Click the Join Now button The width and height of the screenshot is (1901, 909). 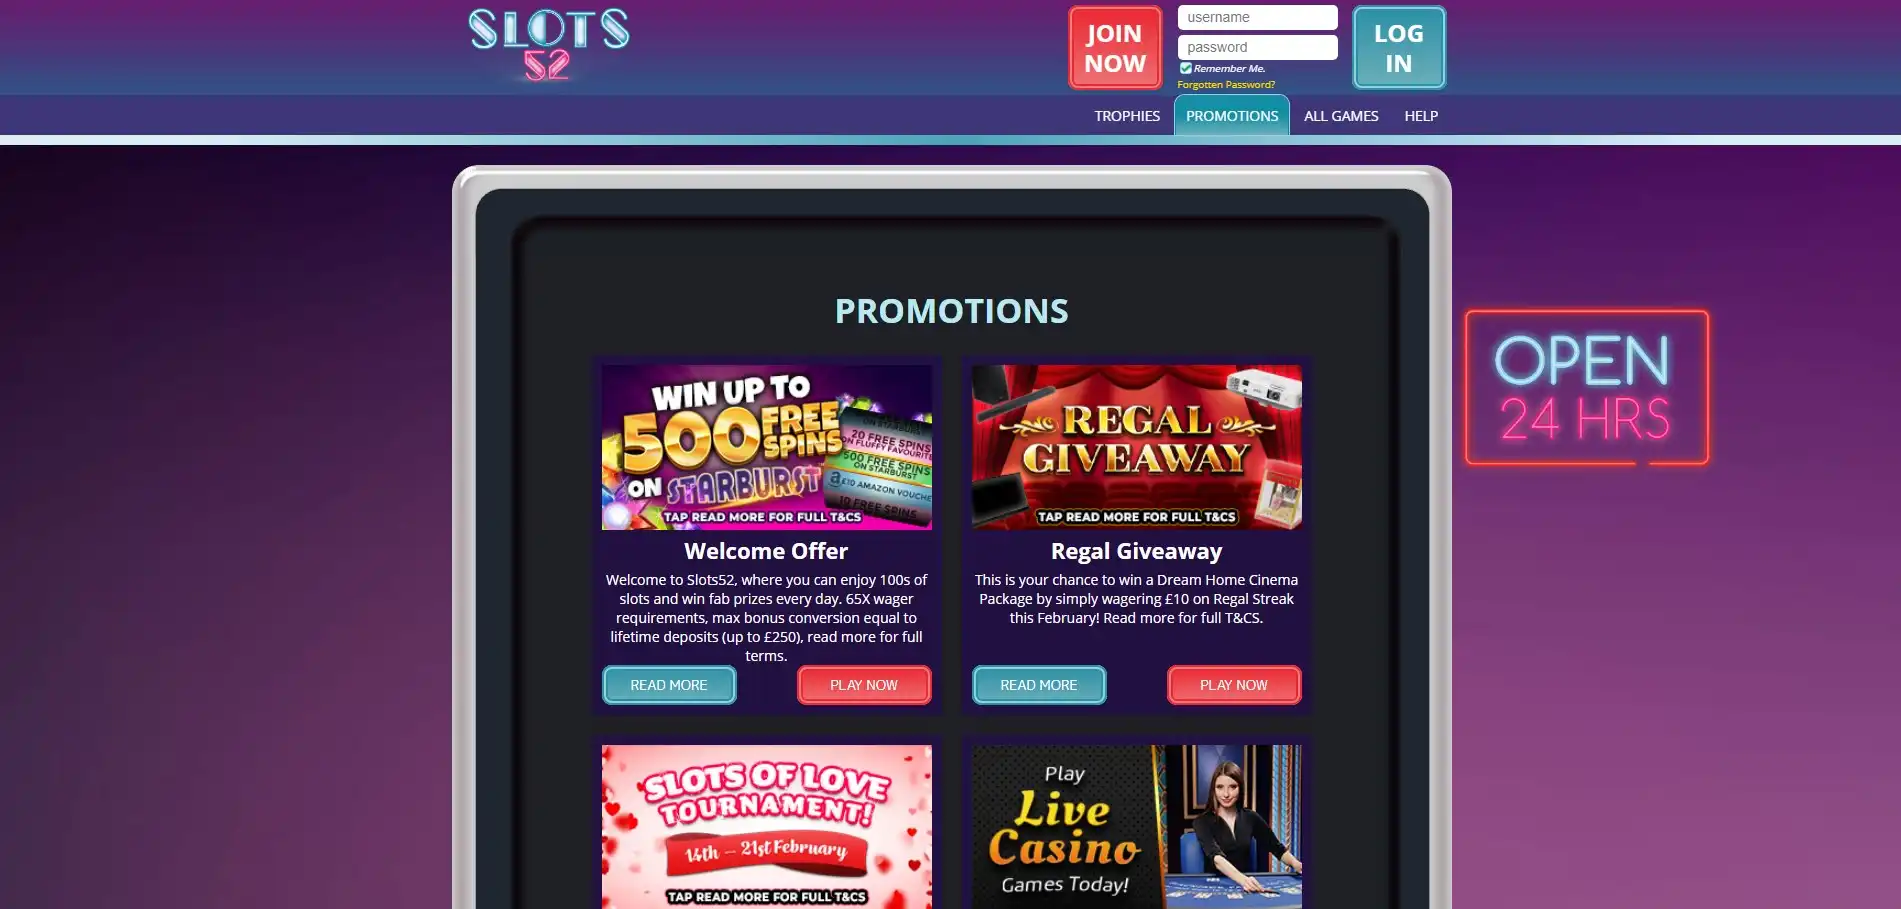[x=1115, y=48]
